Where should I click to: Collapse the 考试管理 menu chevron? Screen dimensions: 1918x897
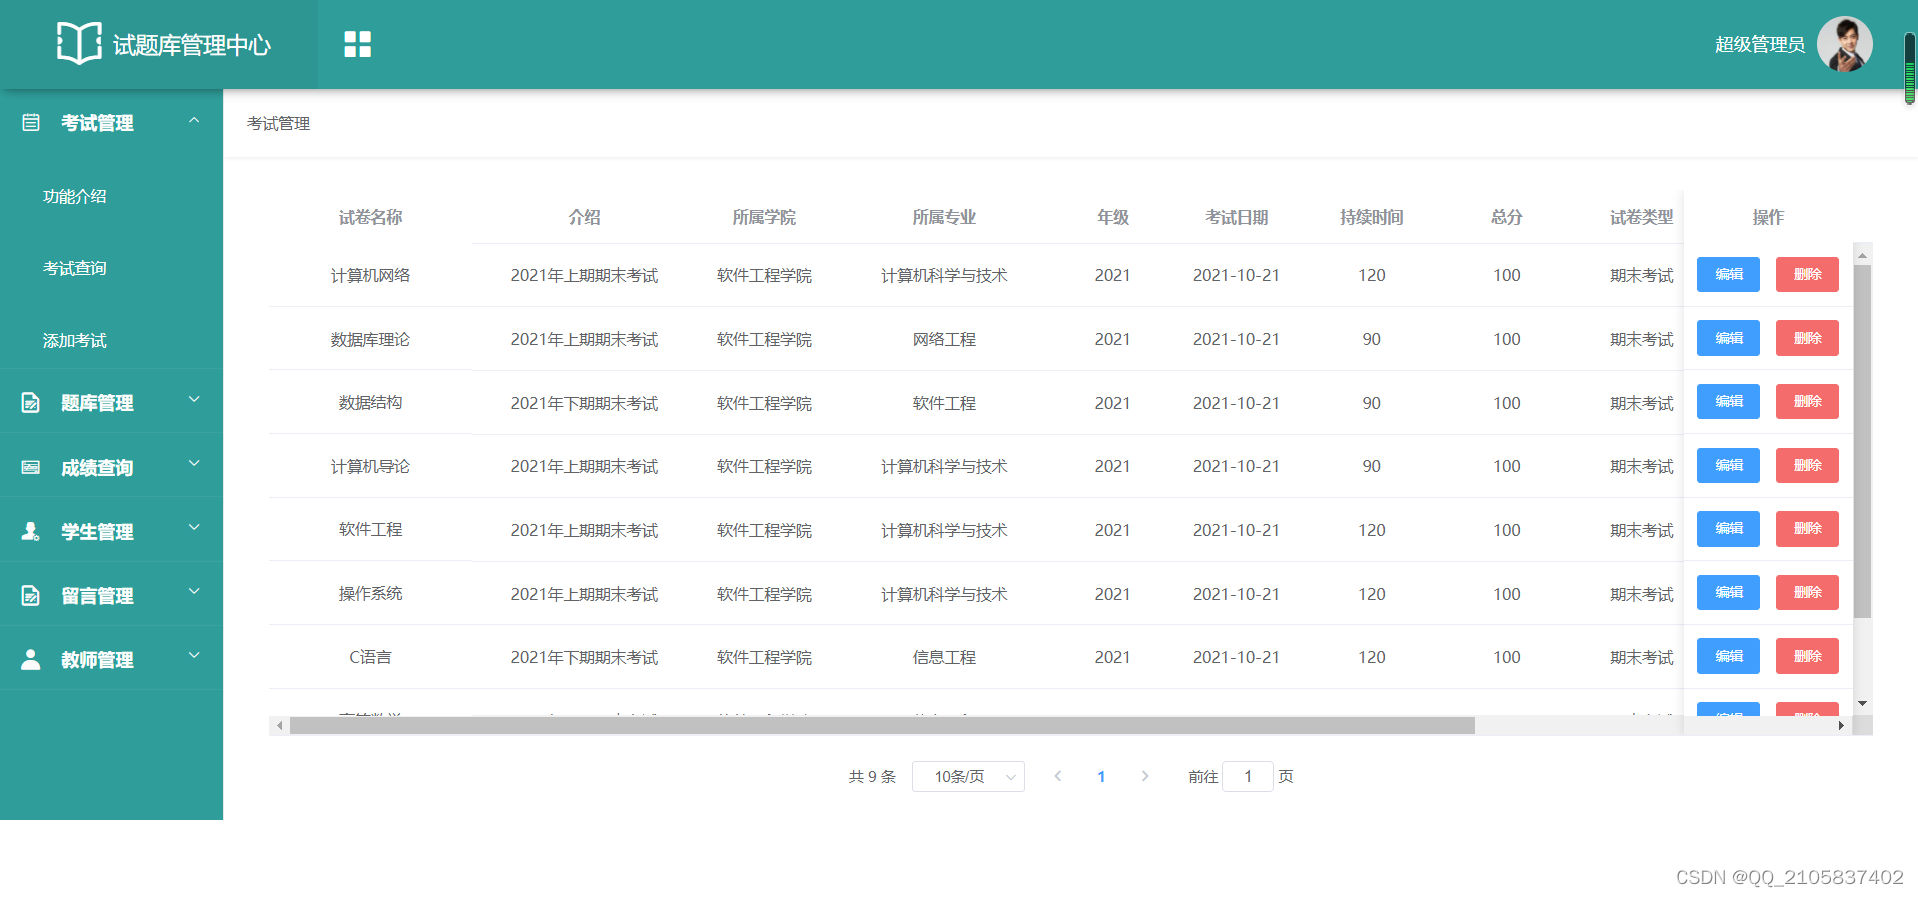[194, 120]
